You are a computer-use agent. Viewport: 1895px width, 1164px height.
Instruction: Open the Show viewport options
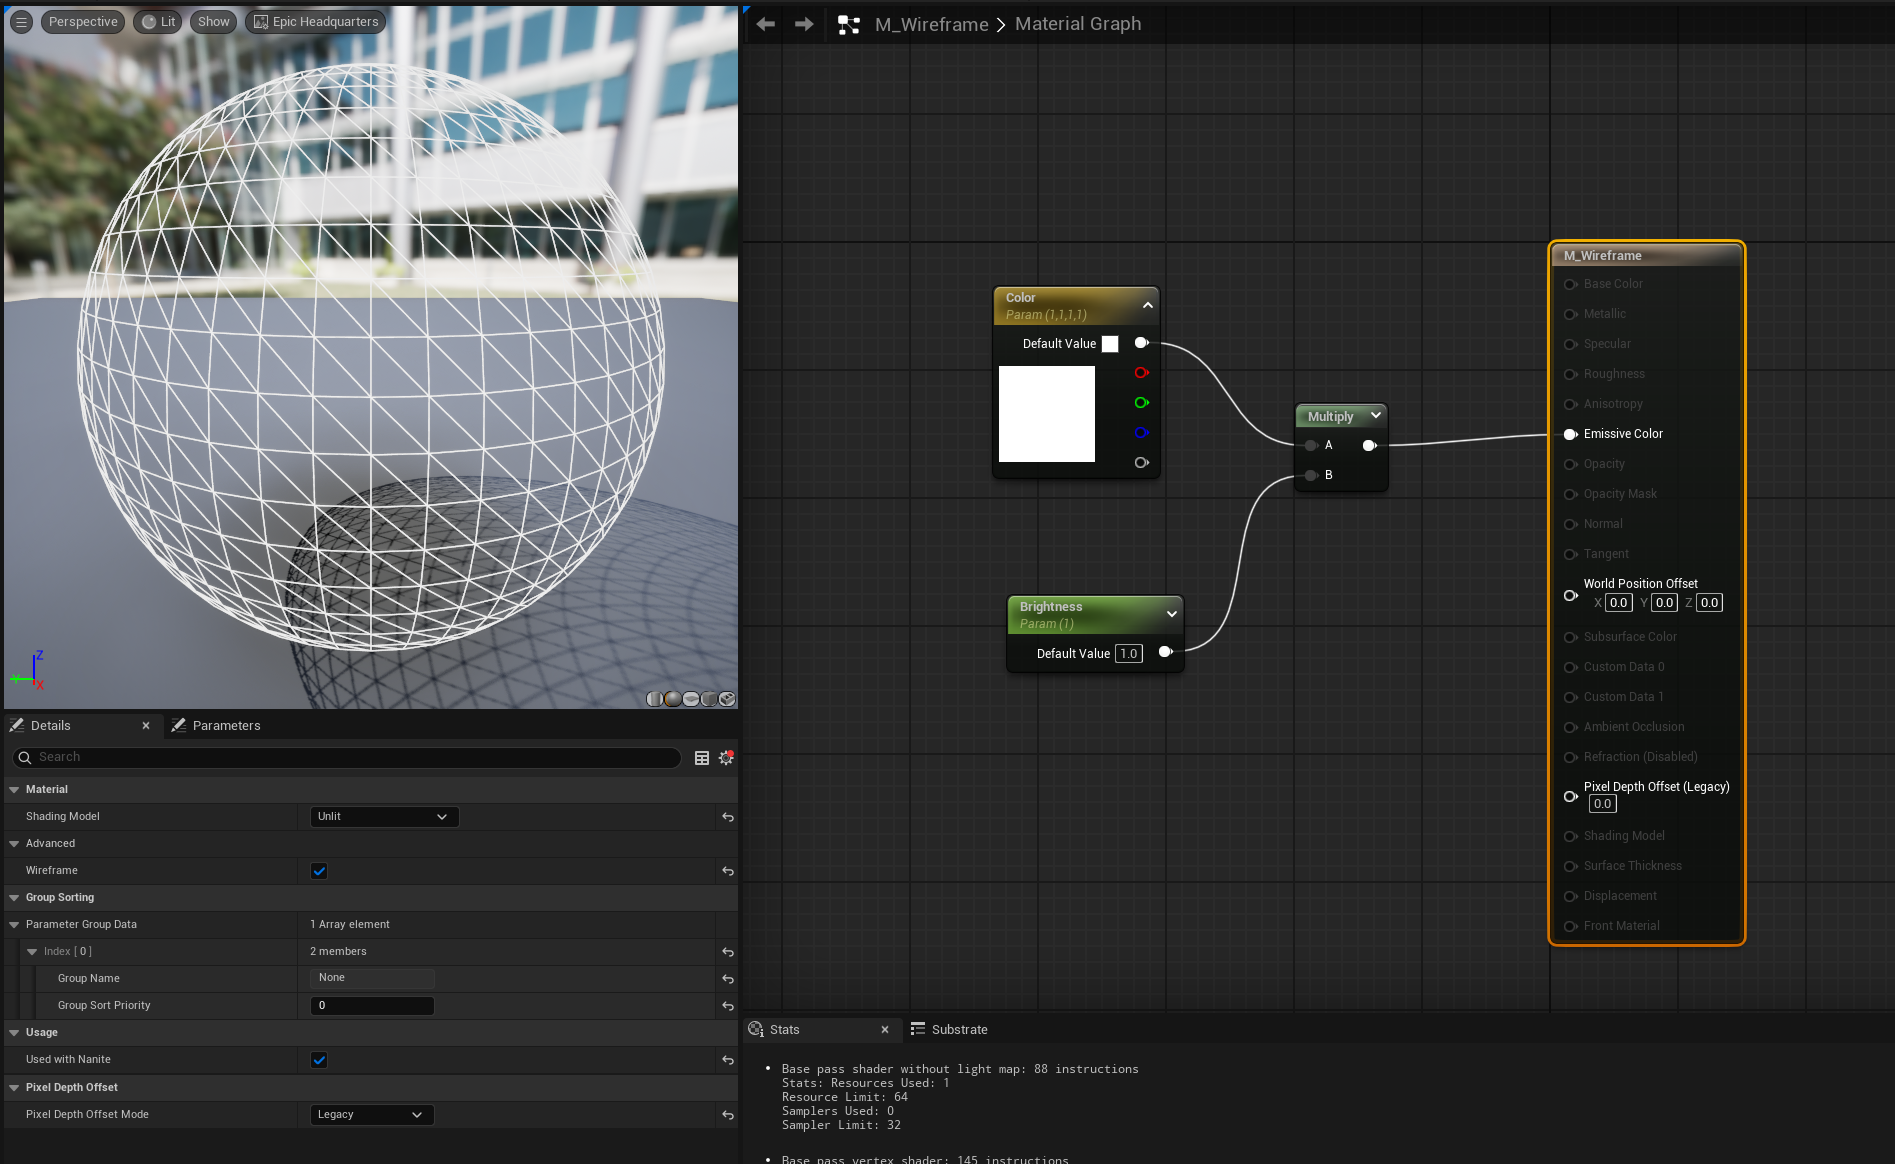point(213,22)
